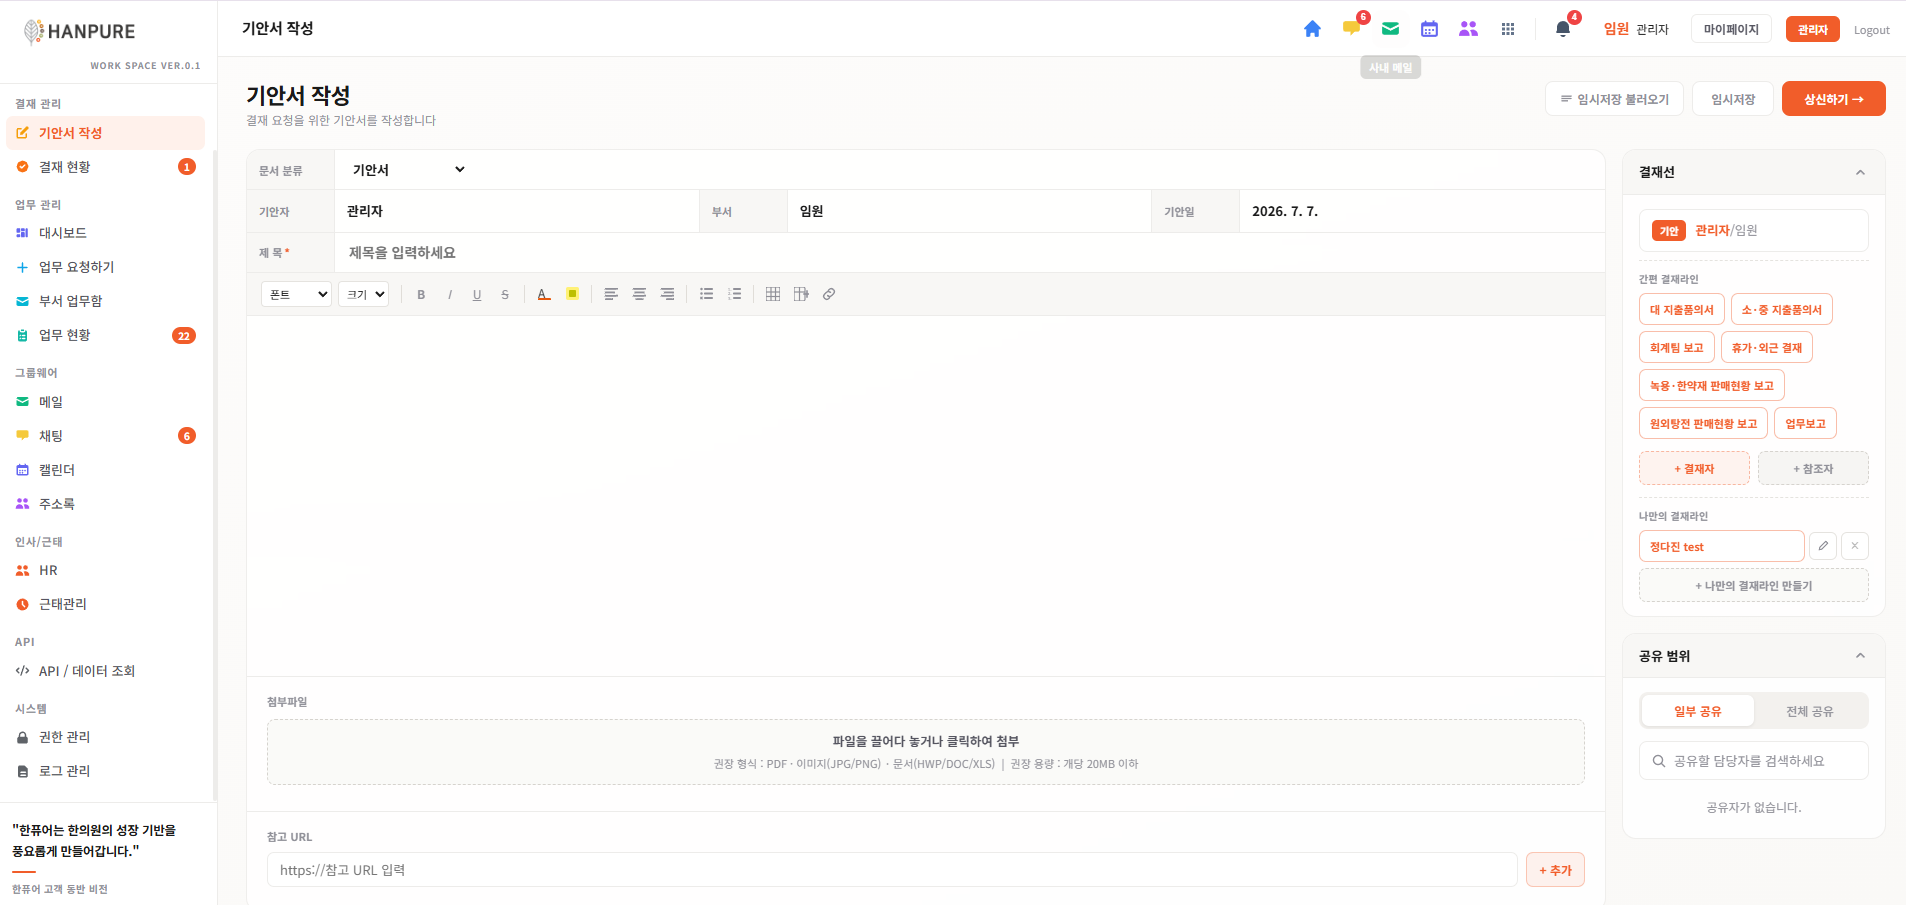Open the calendar icon in header

coord(1429,29)
